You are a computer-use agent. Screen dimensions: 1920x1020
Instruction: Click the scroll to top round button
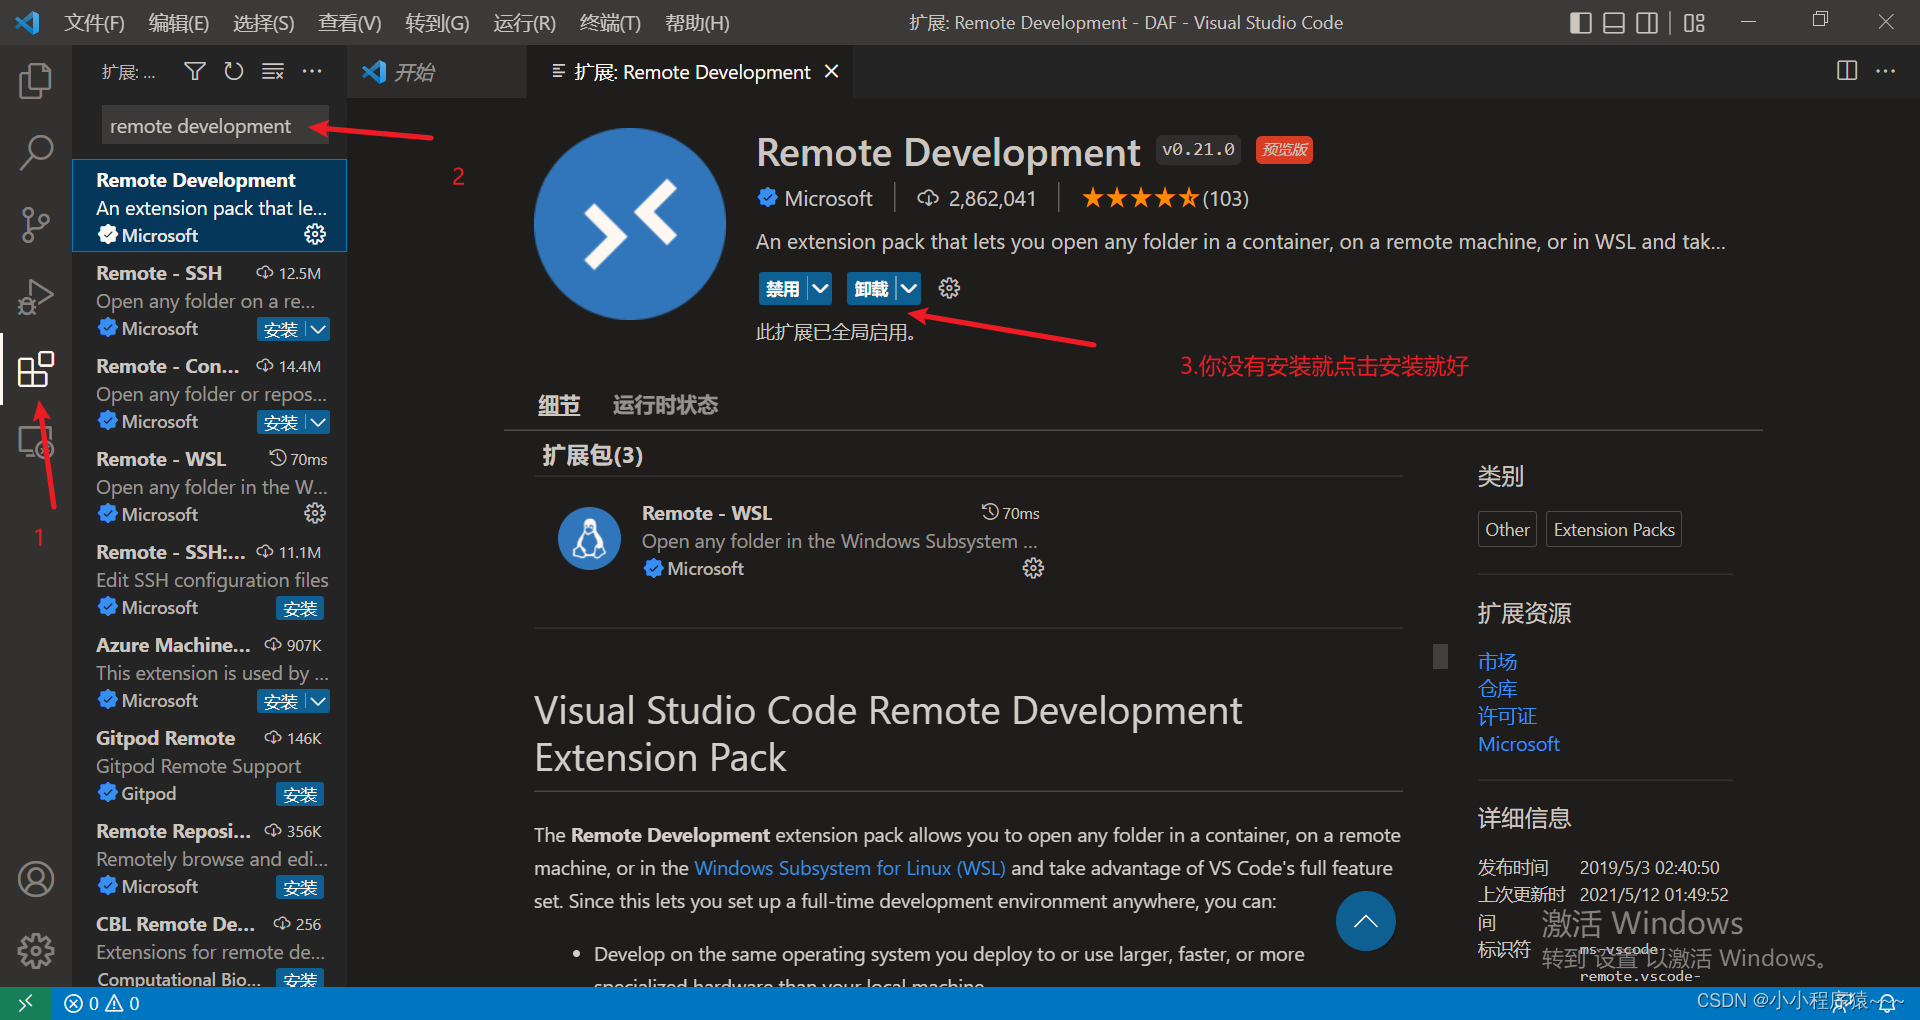click(1365, 921)
